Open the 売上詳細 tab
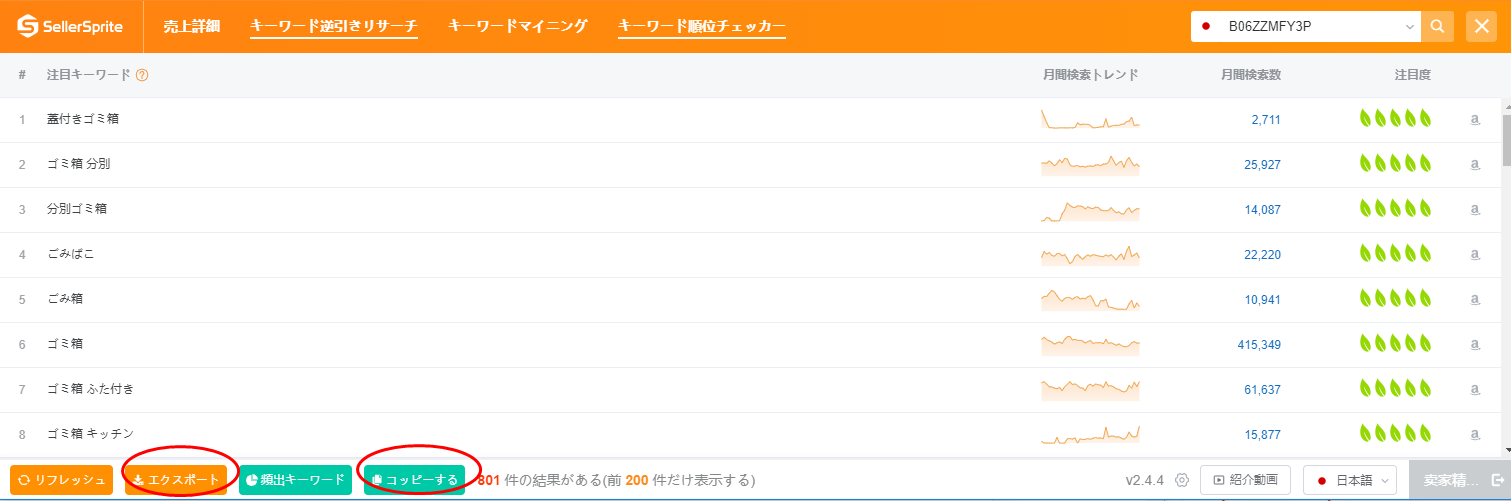This screenshot has width=1511, height=501. [x=191, y=26]
